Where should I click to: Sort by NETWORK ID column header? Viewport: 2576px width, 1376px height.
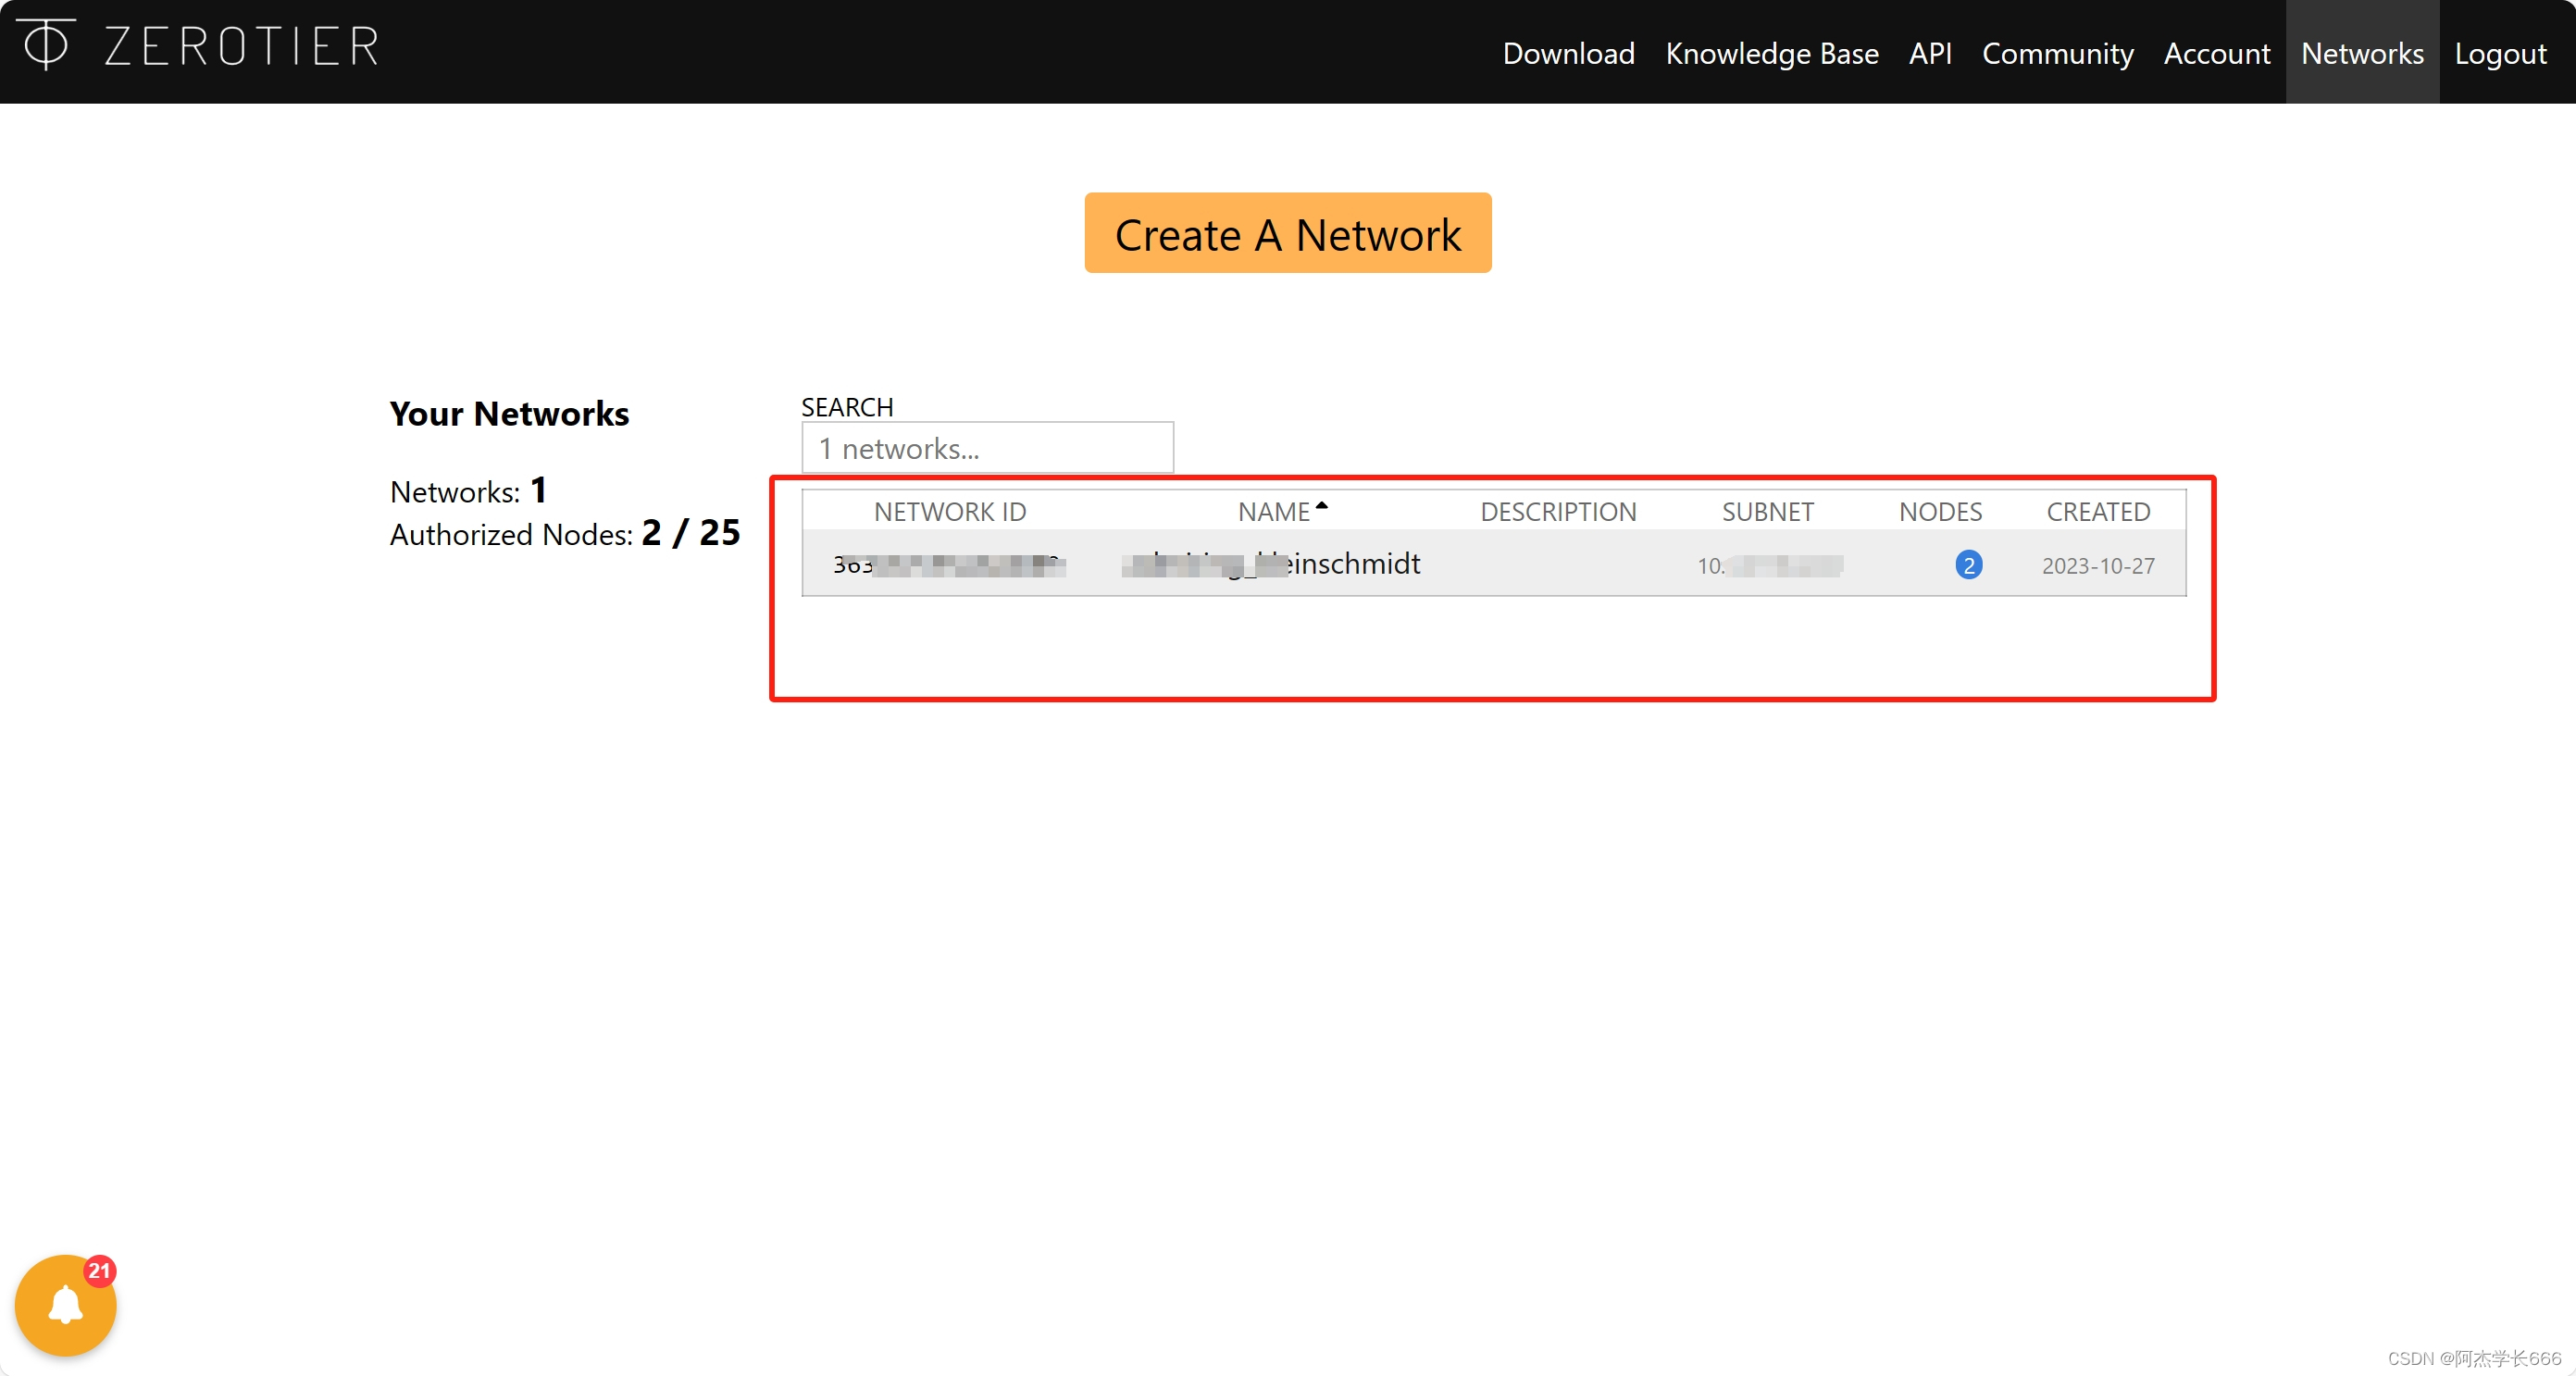pyautogui.click(x=949, y=512)
